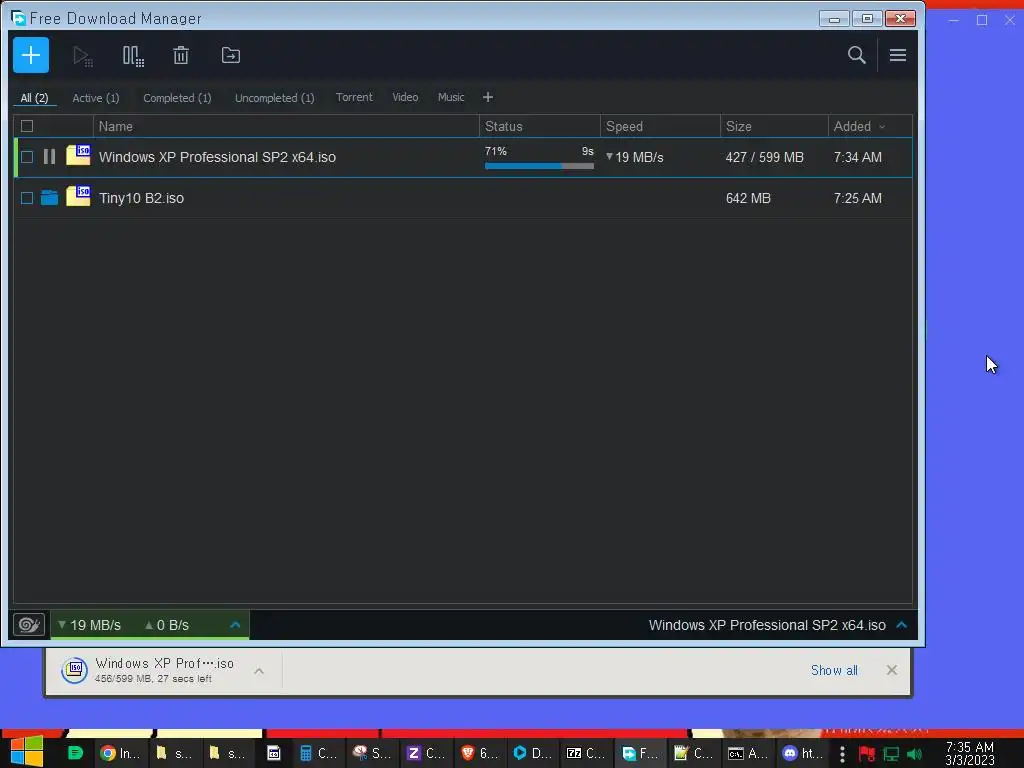Click the network tray icon
Image resolution: width=1024 pixels, height=768 pixels.
891,754
